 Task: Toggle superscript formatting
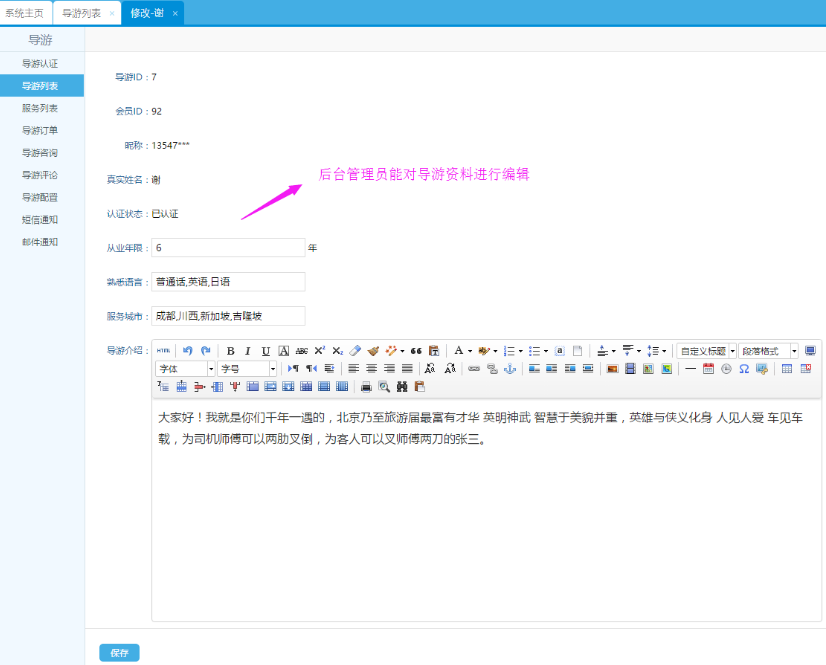tap(319, 351)
